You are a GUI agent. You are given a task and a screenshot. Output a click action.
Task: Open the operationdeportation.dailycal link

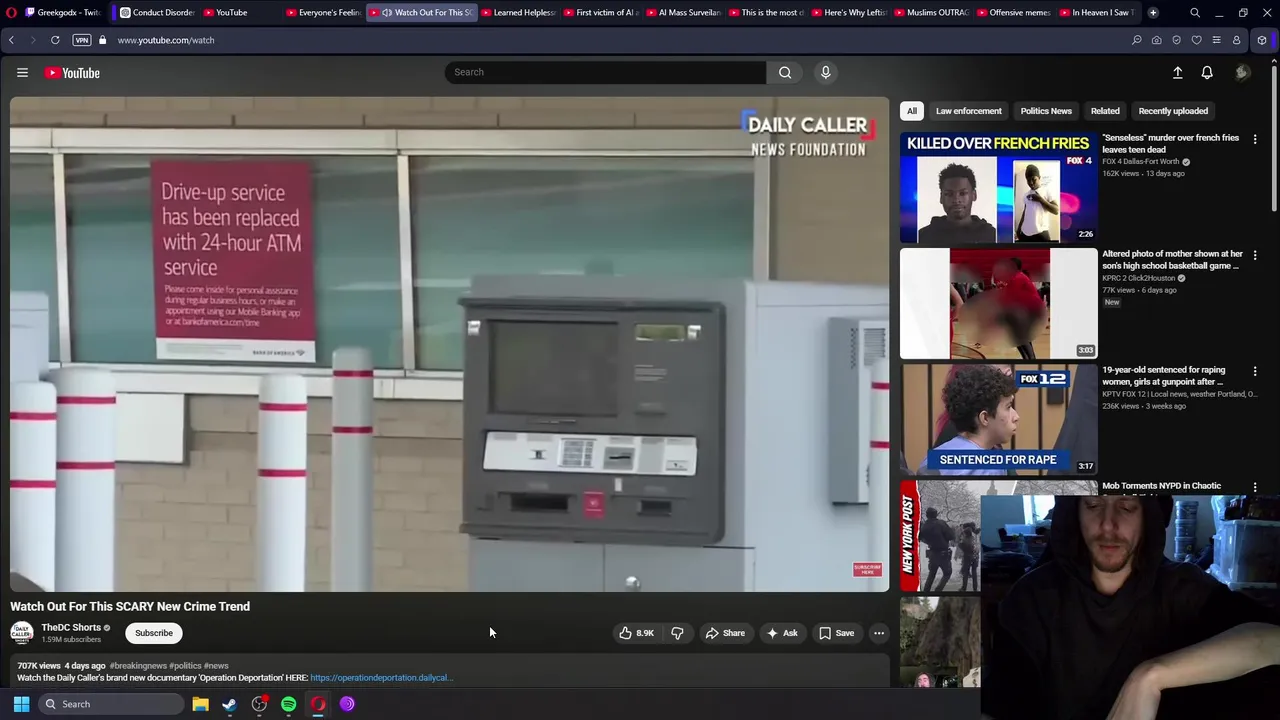381,678
